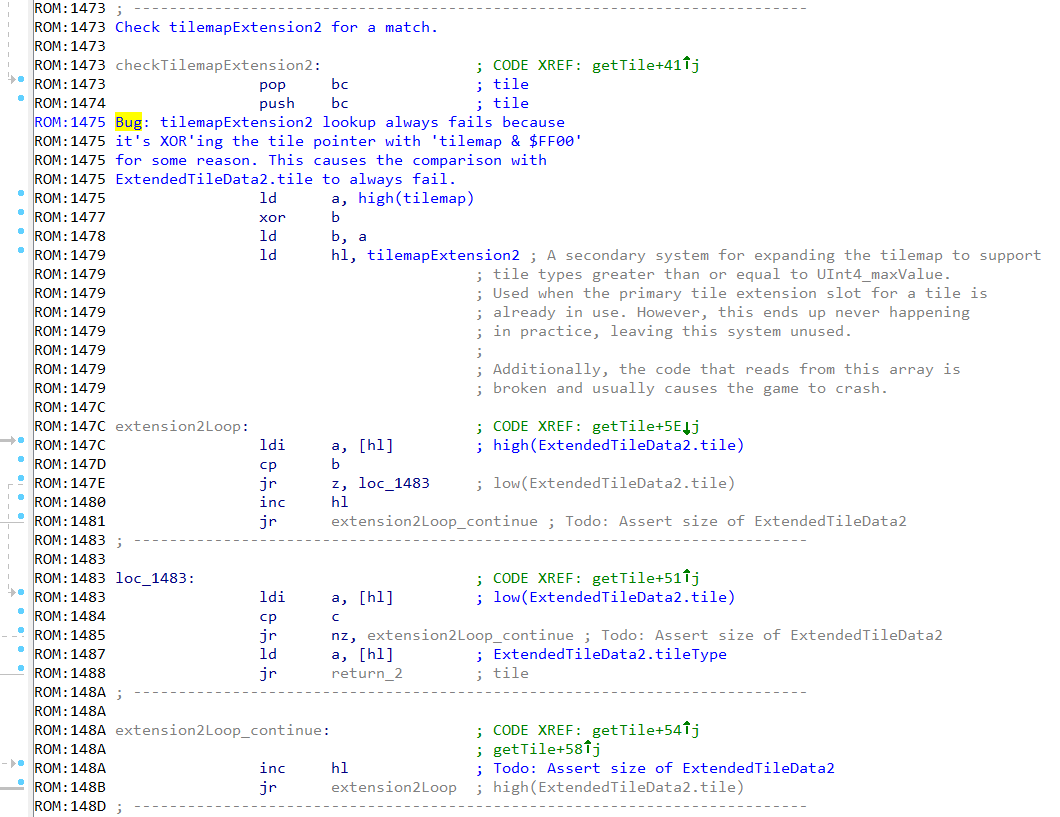
Task: Click 'ldi' mnemonic at ROM:147C
Action: click(272, 445)
